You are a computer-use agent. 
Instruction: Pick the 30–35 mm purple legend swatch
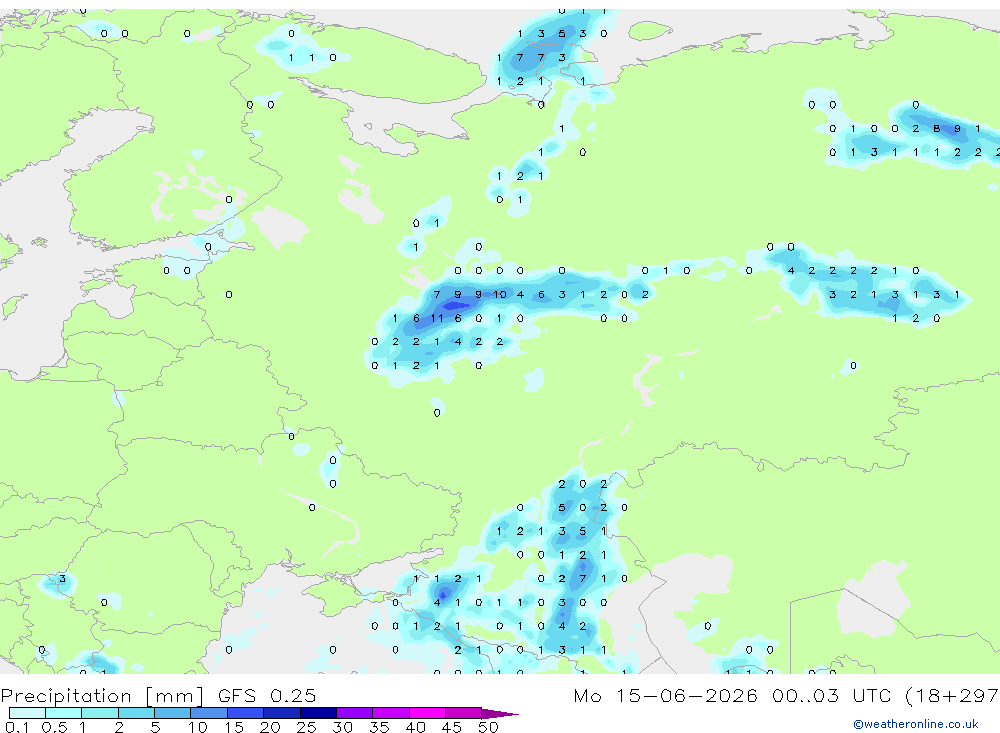tap(354, 713)
